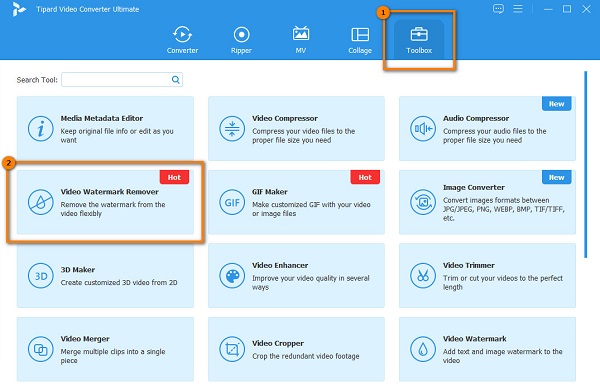Click the Video Compressor icon

tap(232, 129)
